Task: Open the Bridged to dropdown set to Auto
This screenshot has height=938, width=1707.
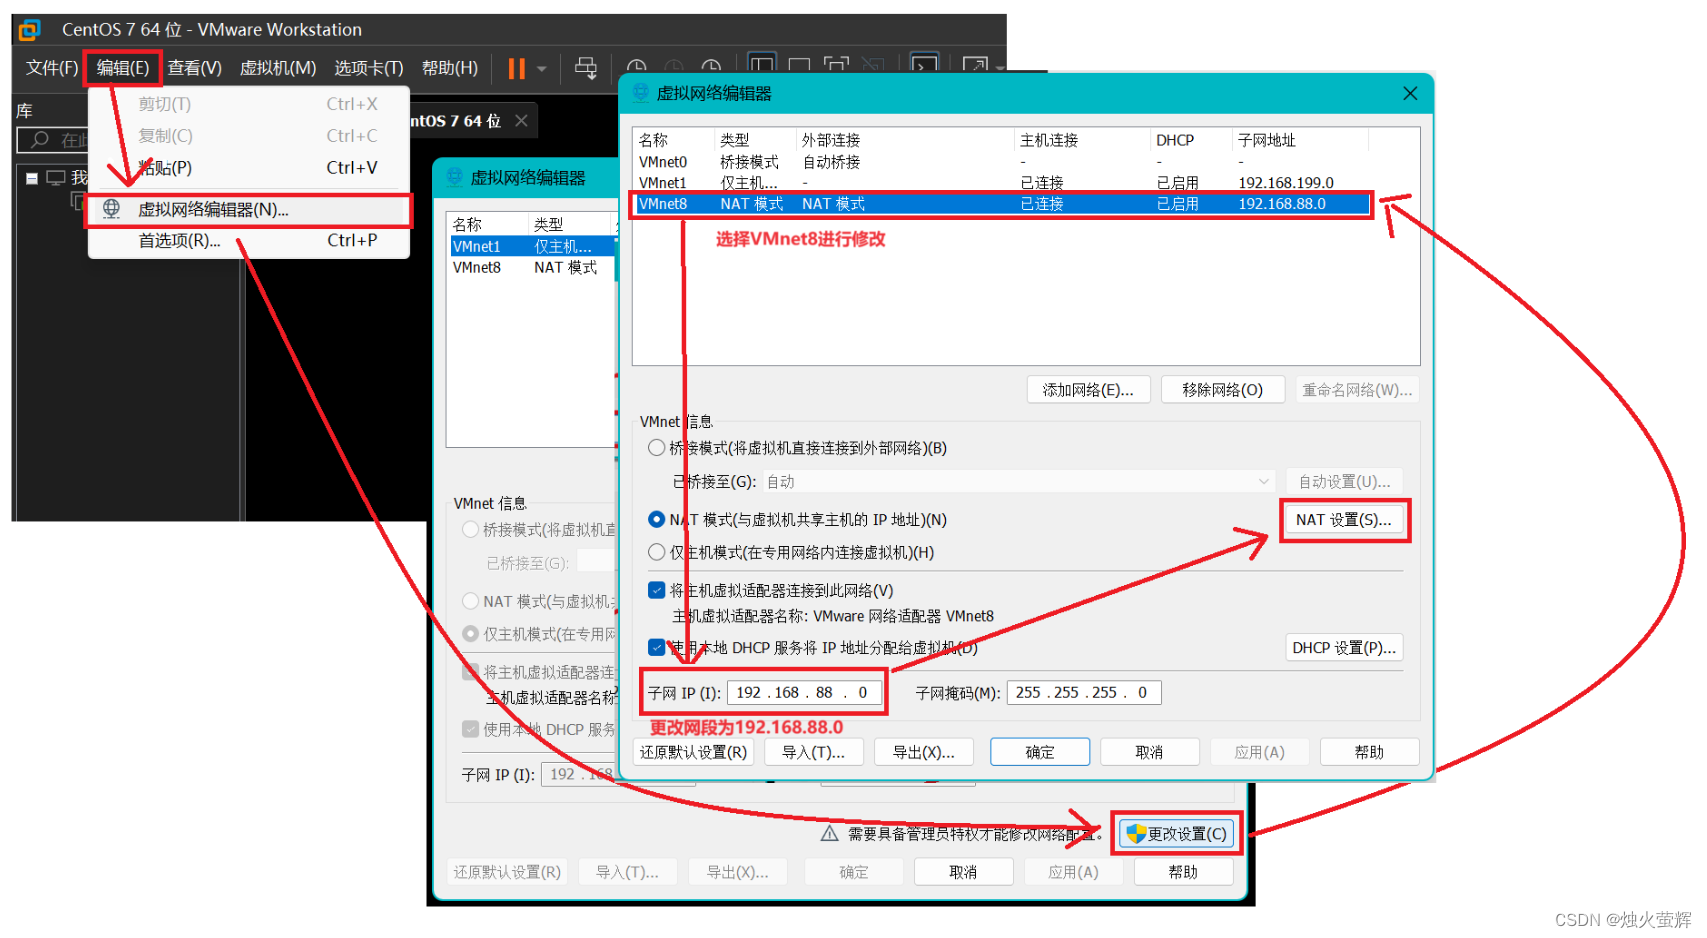Action: tap(1018, 482)
